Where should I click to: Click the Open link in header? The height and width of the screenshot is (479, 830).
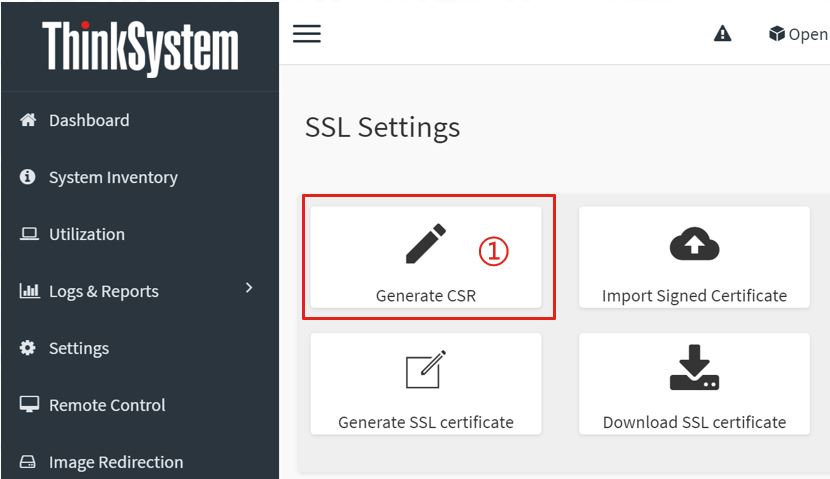808,34
